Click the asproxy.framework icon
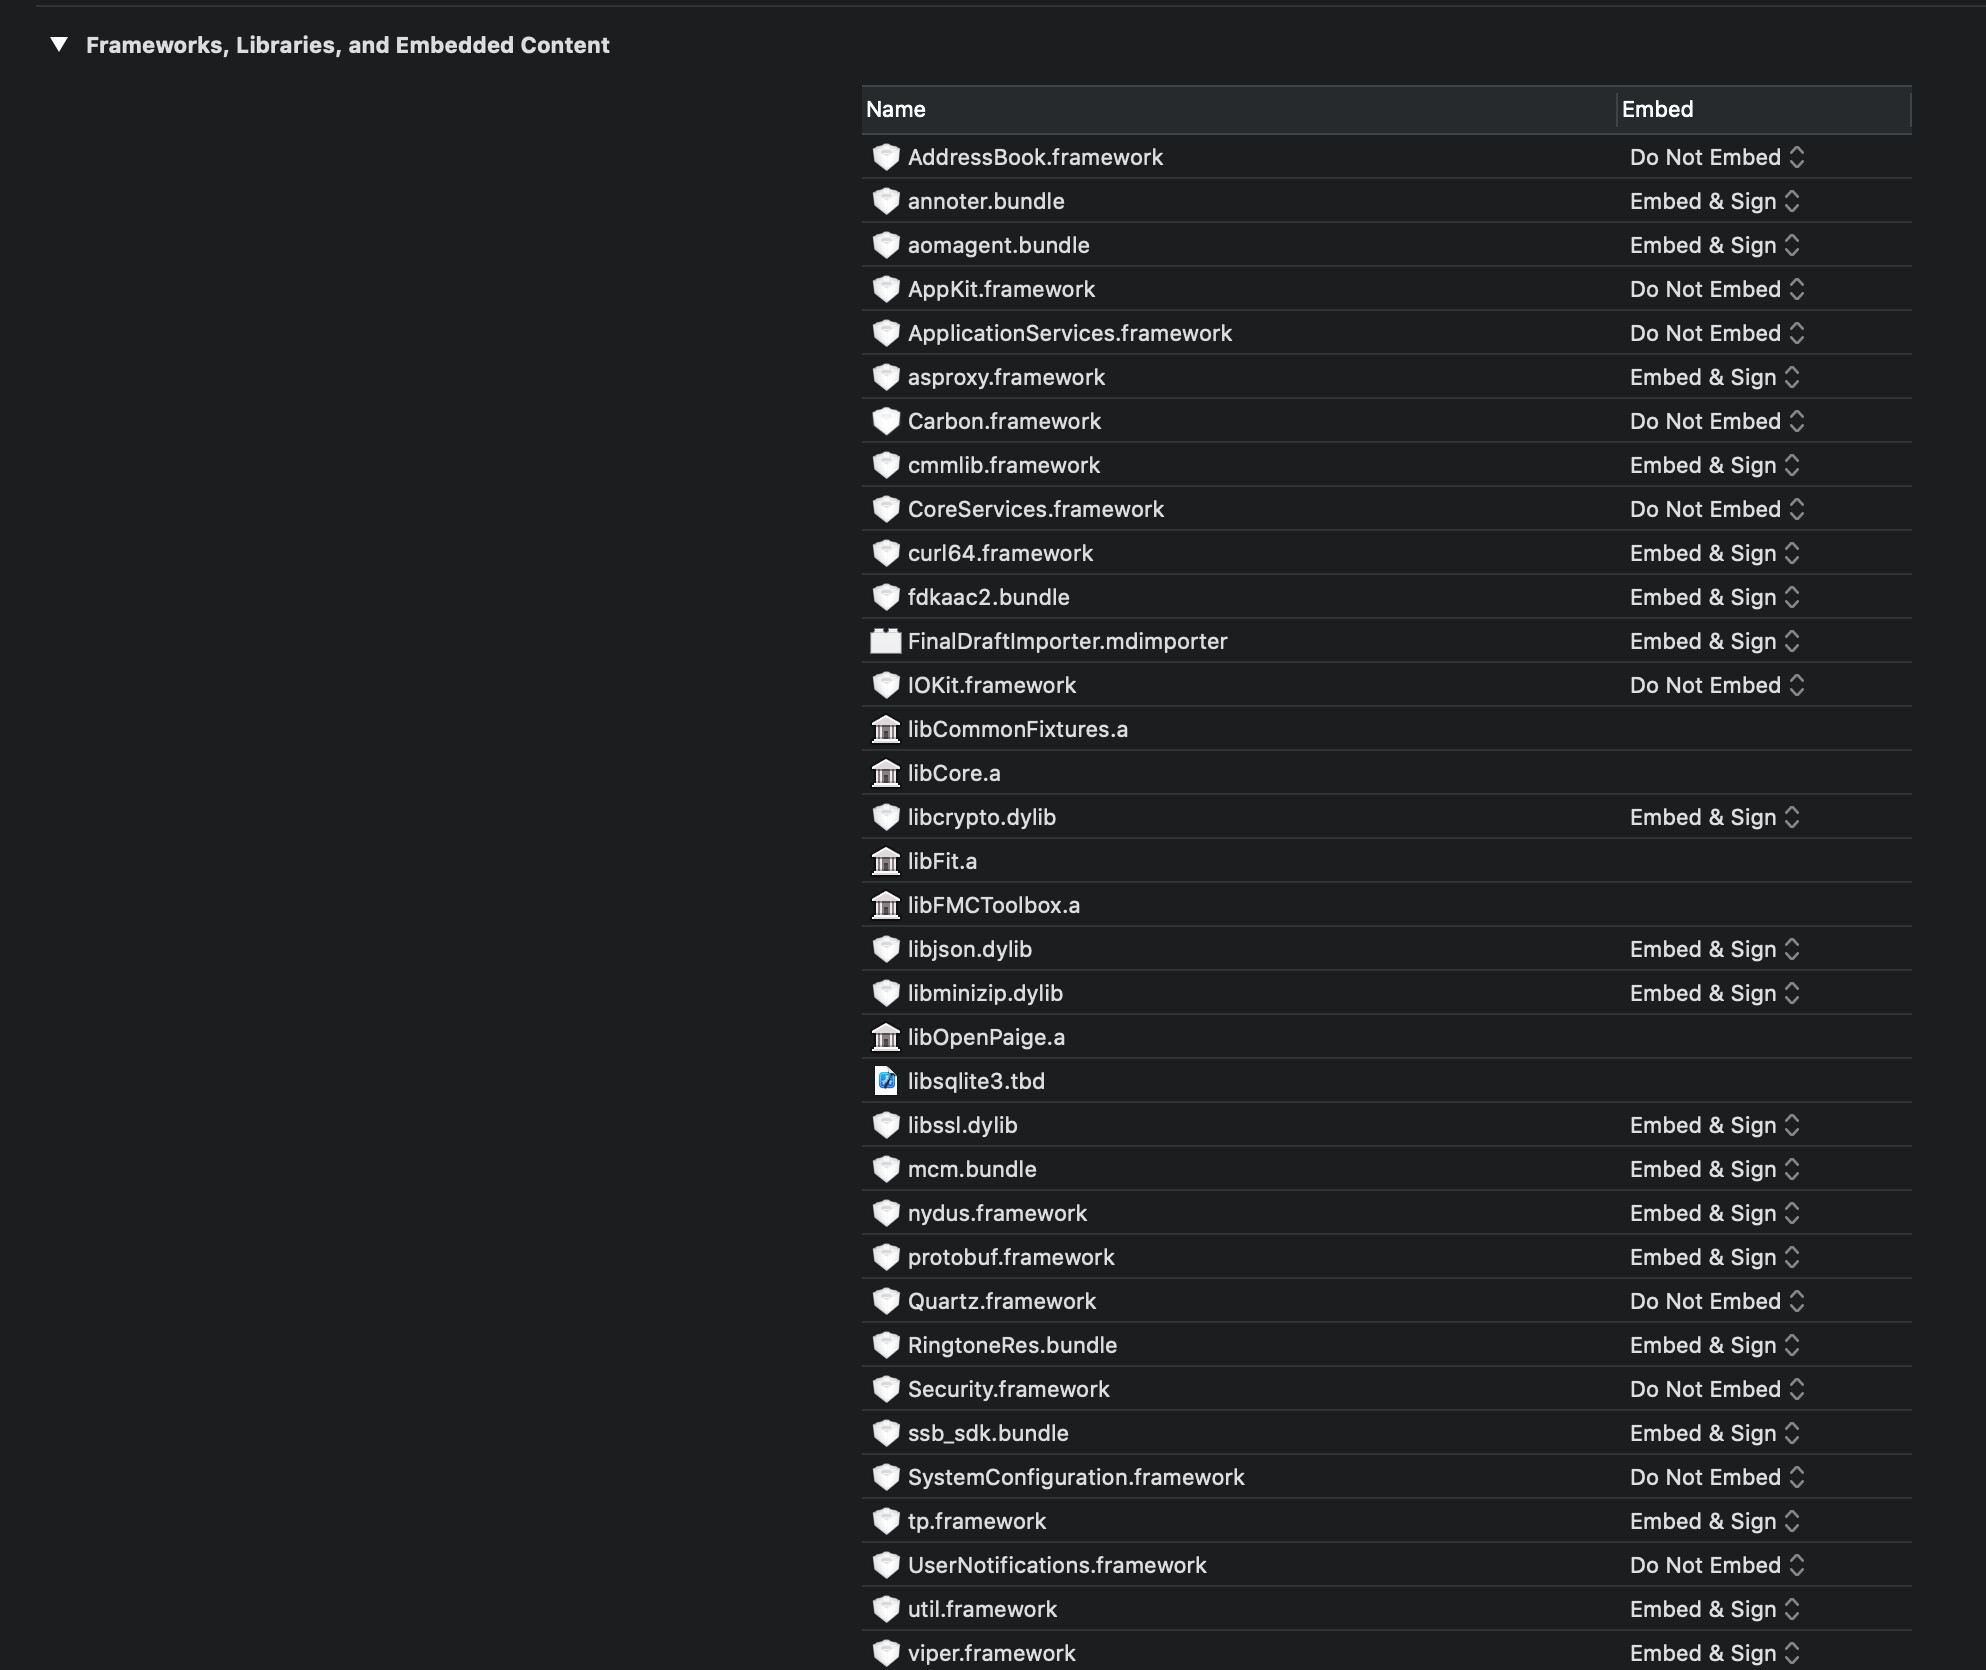The image size is (1986, 1670). (x=886, y=377)
